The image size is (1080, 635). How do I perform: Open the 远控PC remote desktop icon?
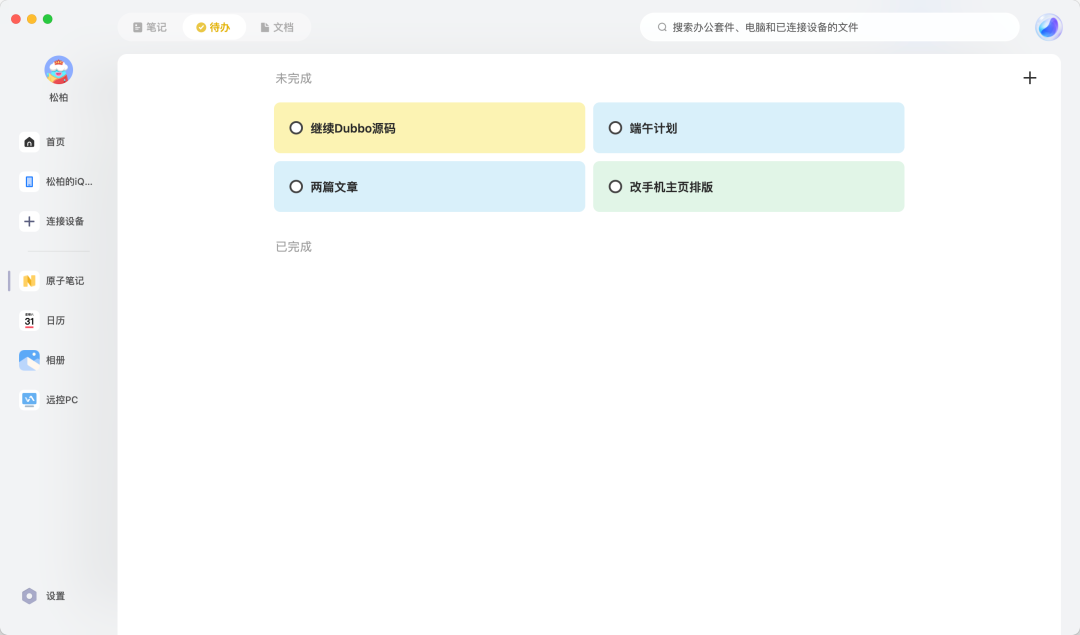point(29,399)
